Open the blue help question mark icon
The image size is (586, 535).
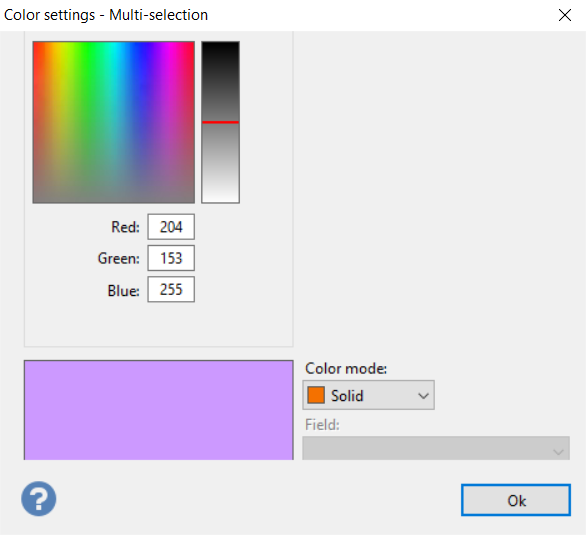pyautogui.click(x=38, y=499)
